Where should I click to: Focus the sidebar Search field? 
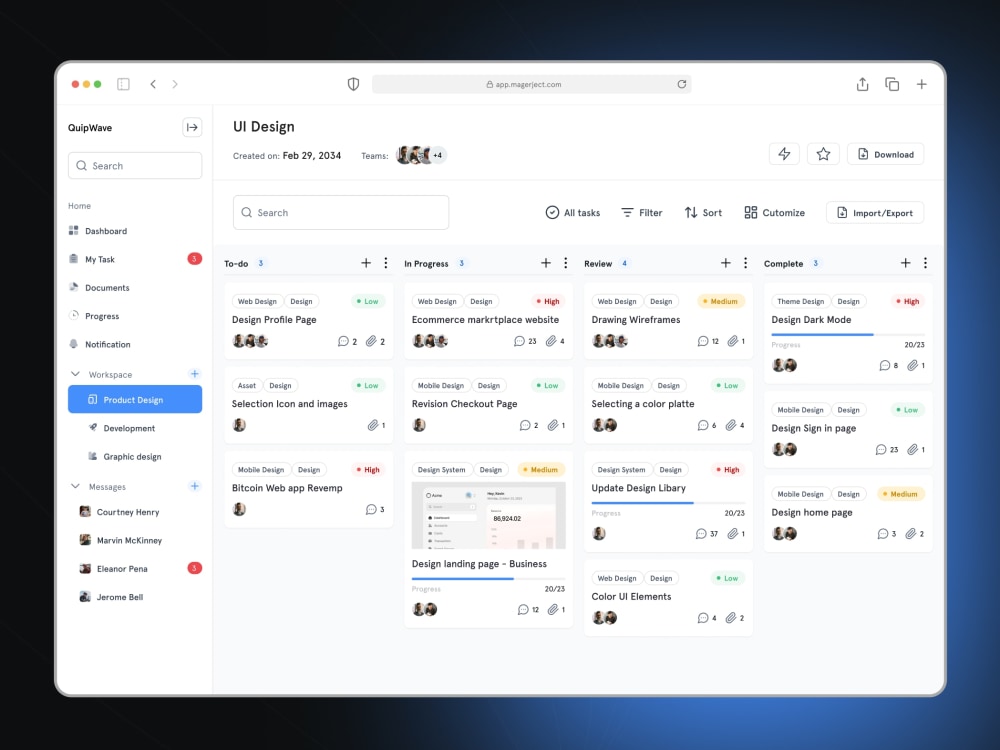coord(135,165)
